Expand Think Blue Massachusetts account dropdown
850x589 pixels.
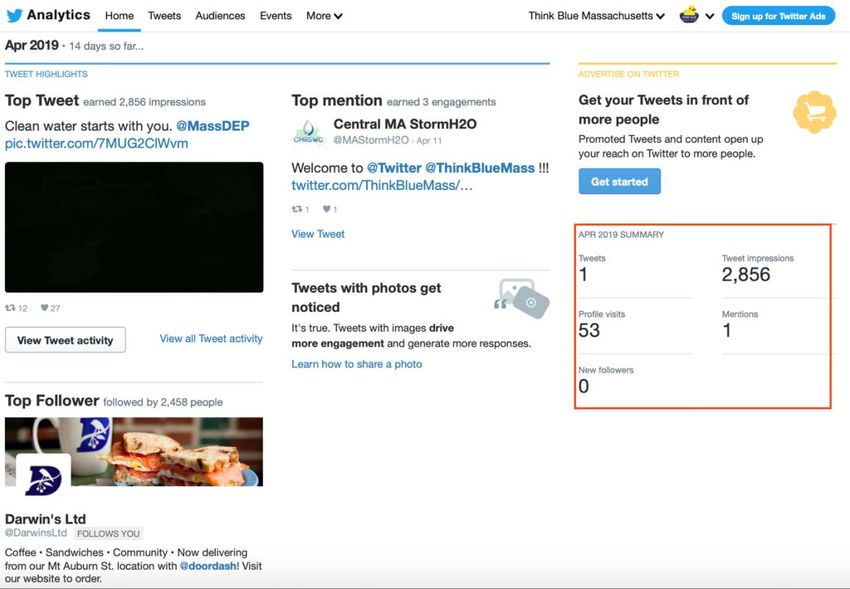597,16
